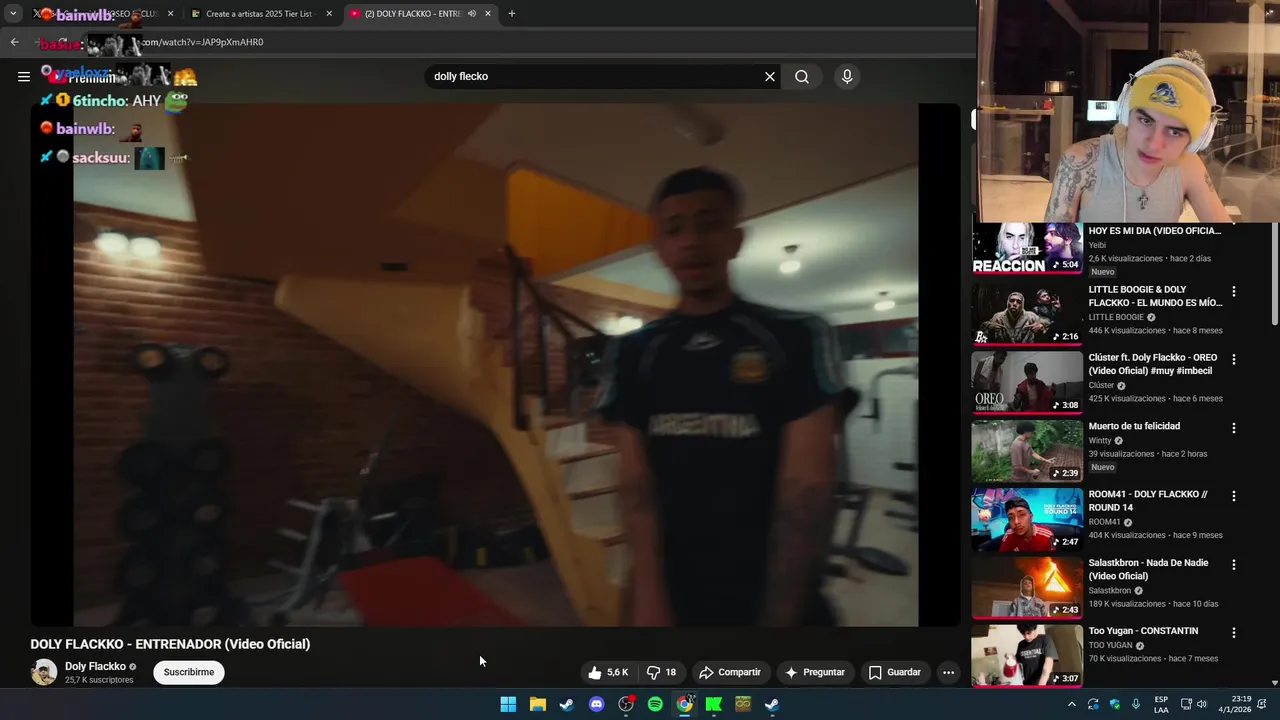This screenshot has height=720, width=1280.
Task: Click the system tray microphone icon
Action: tap(1136, 704)
